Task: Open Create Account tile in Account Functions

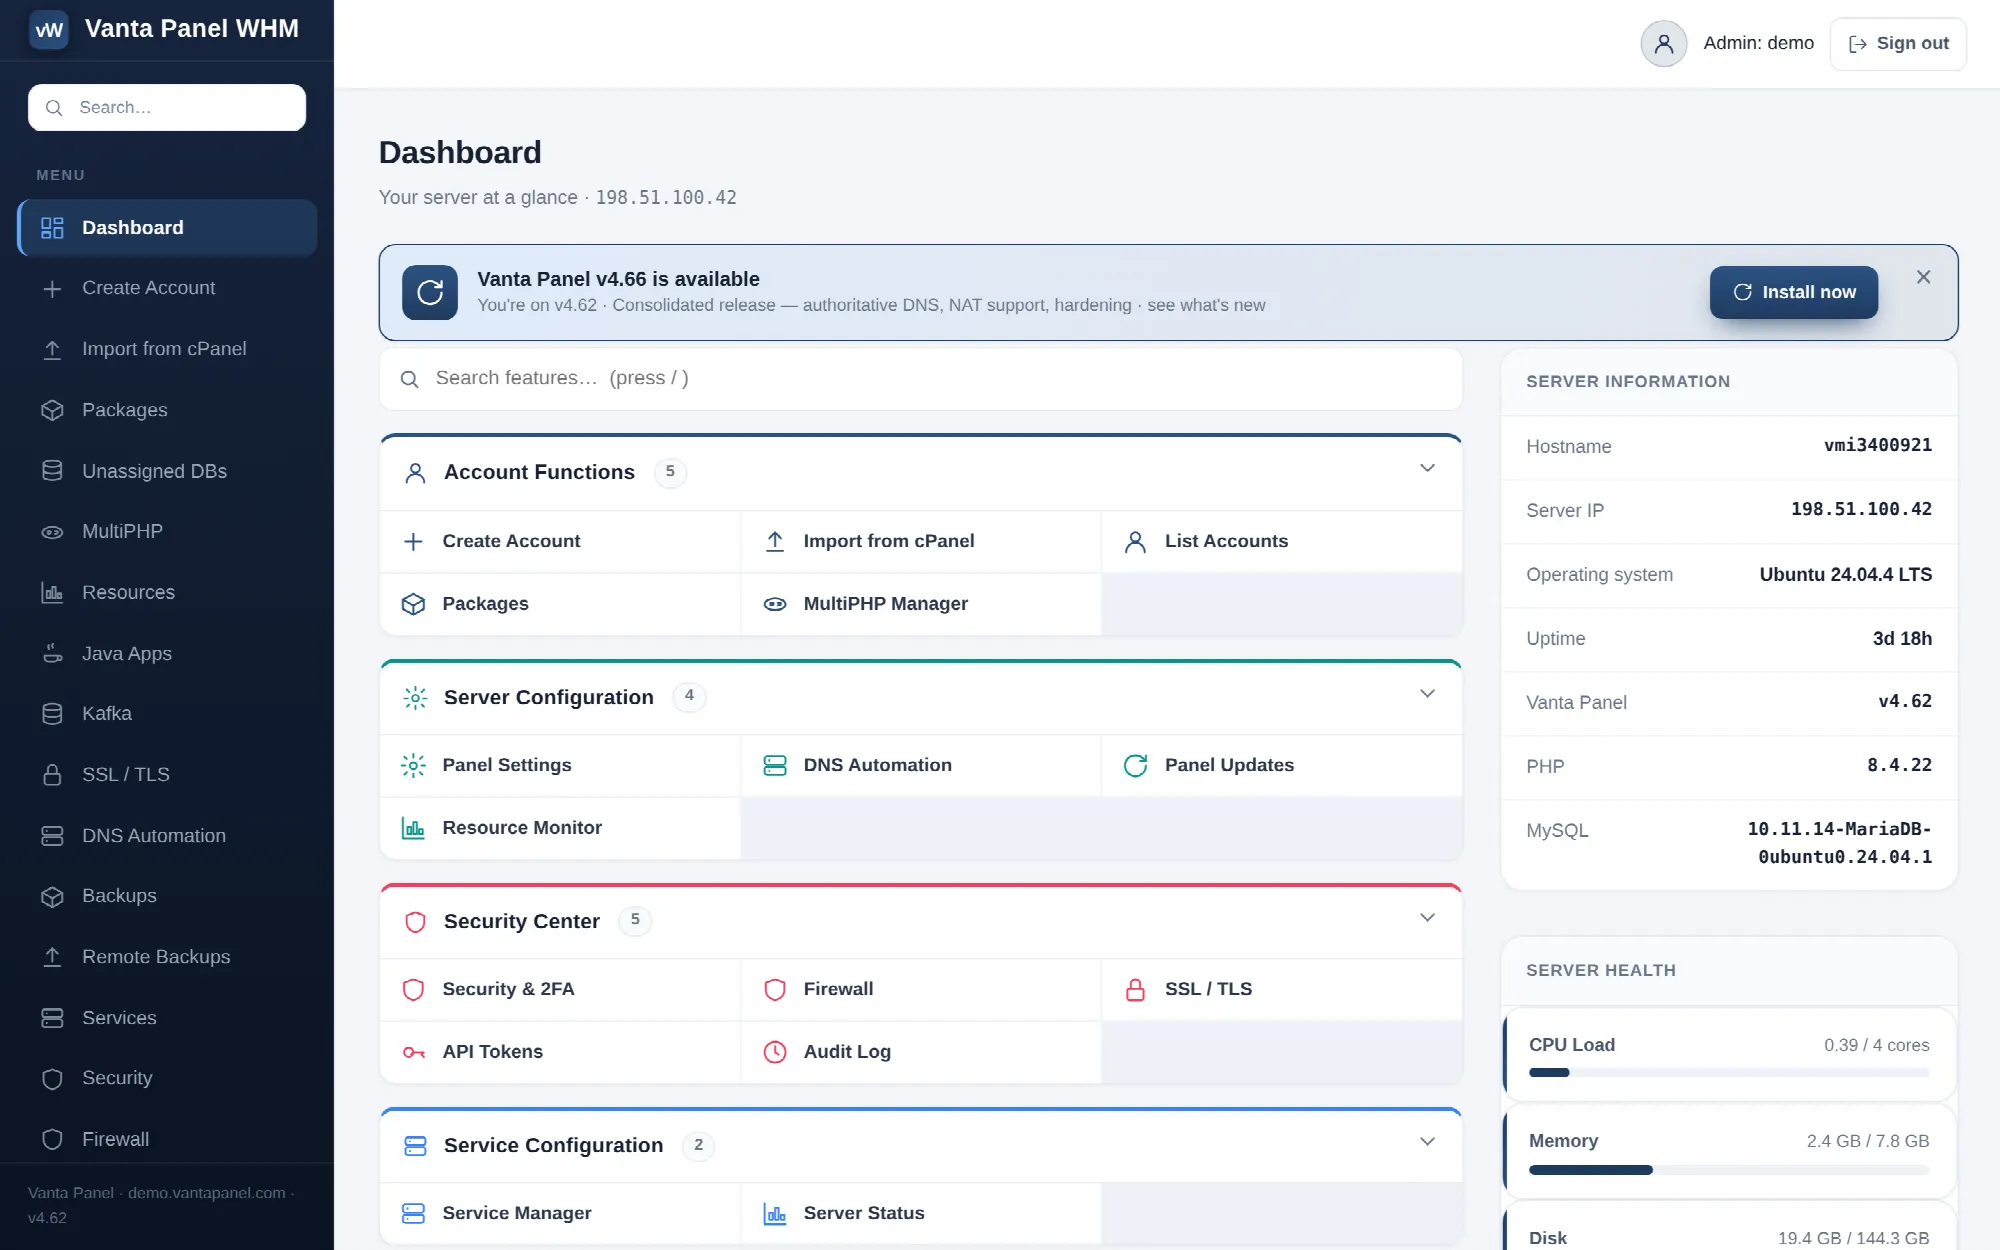Action: coord(560,541)
